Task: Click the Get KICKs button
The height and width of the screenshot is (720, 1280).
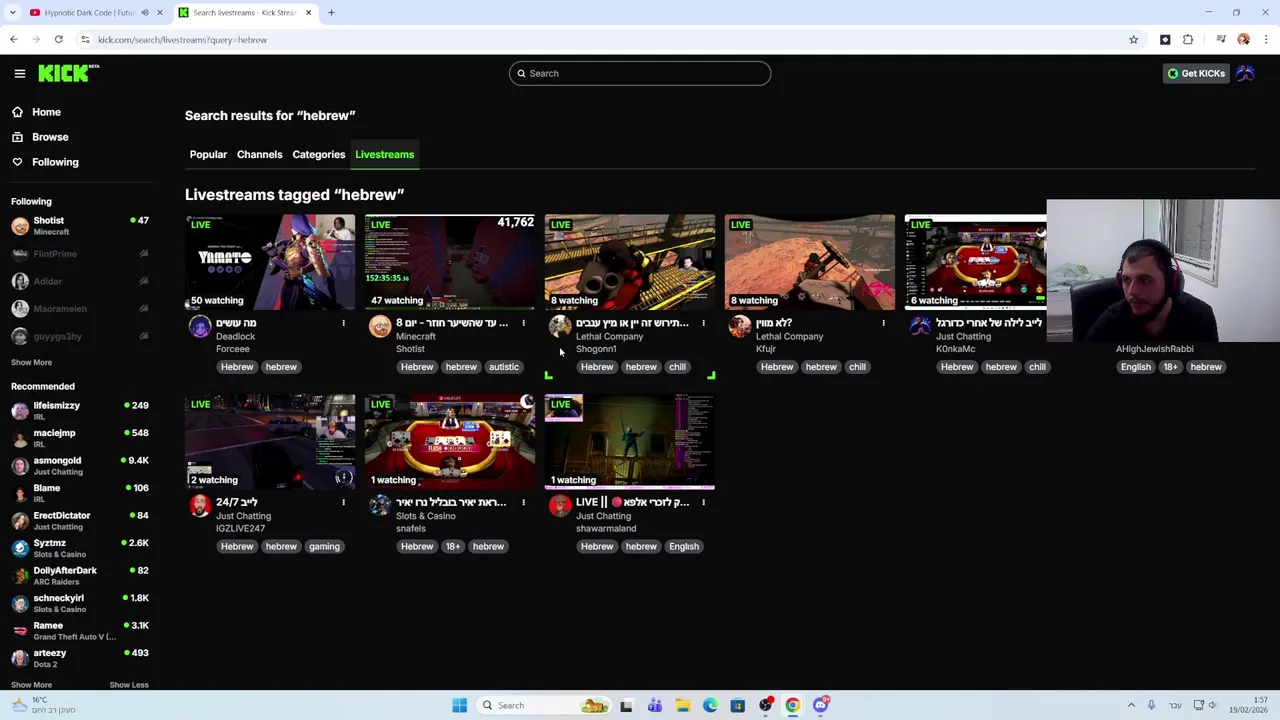Action: (x=1196, y=73)
